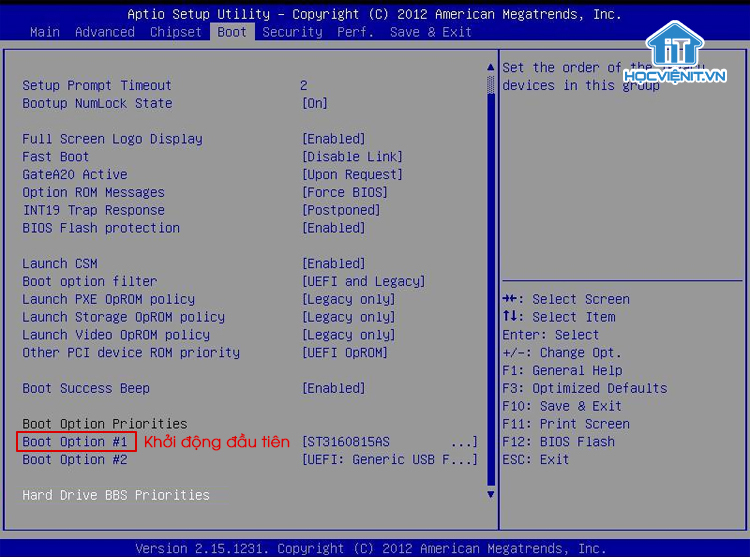Select Setup Prompt Timeout setting
Image resolution: width=750 pixels, height=557 pixels.
pyautogui.click(x=97, y=86)
